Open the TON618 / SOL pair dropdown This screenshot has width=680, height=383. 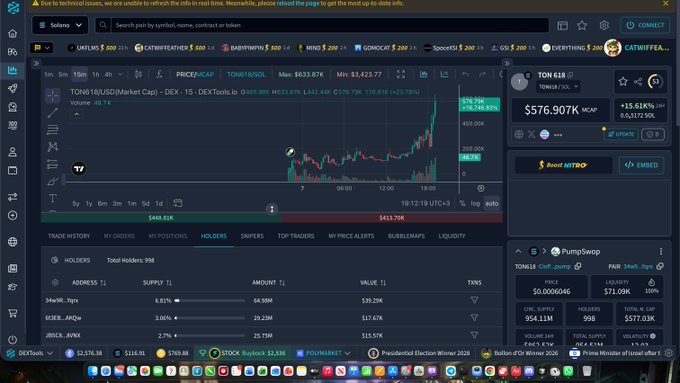558,87
